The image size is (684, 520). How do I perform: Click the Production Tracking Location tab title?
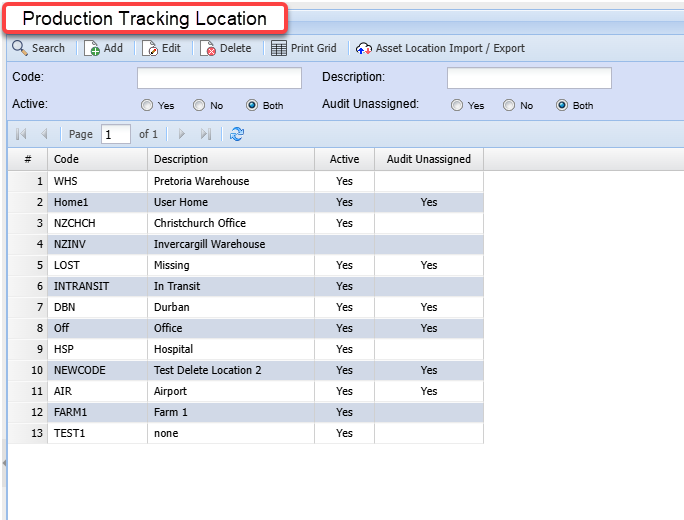(145, 19)
